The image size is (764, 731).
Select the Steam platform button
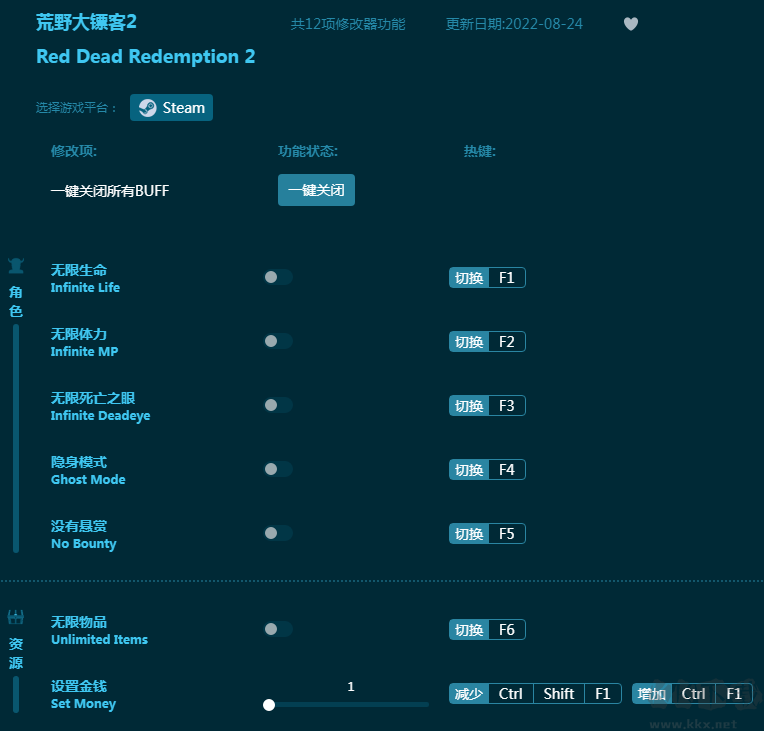pos(171,107)
